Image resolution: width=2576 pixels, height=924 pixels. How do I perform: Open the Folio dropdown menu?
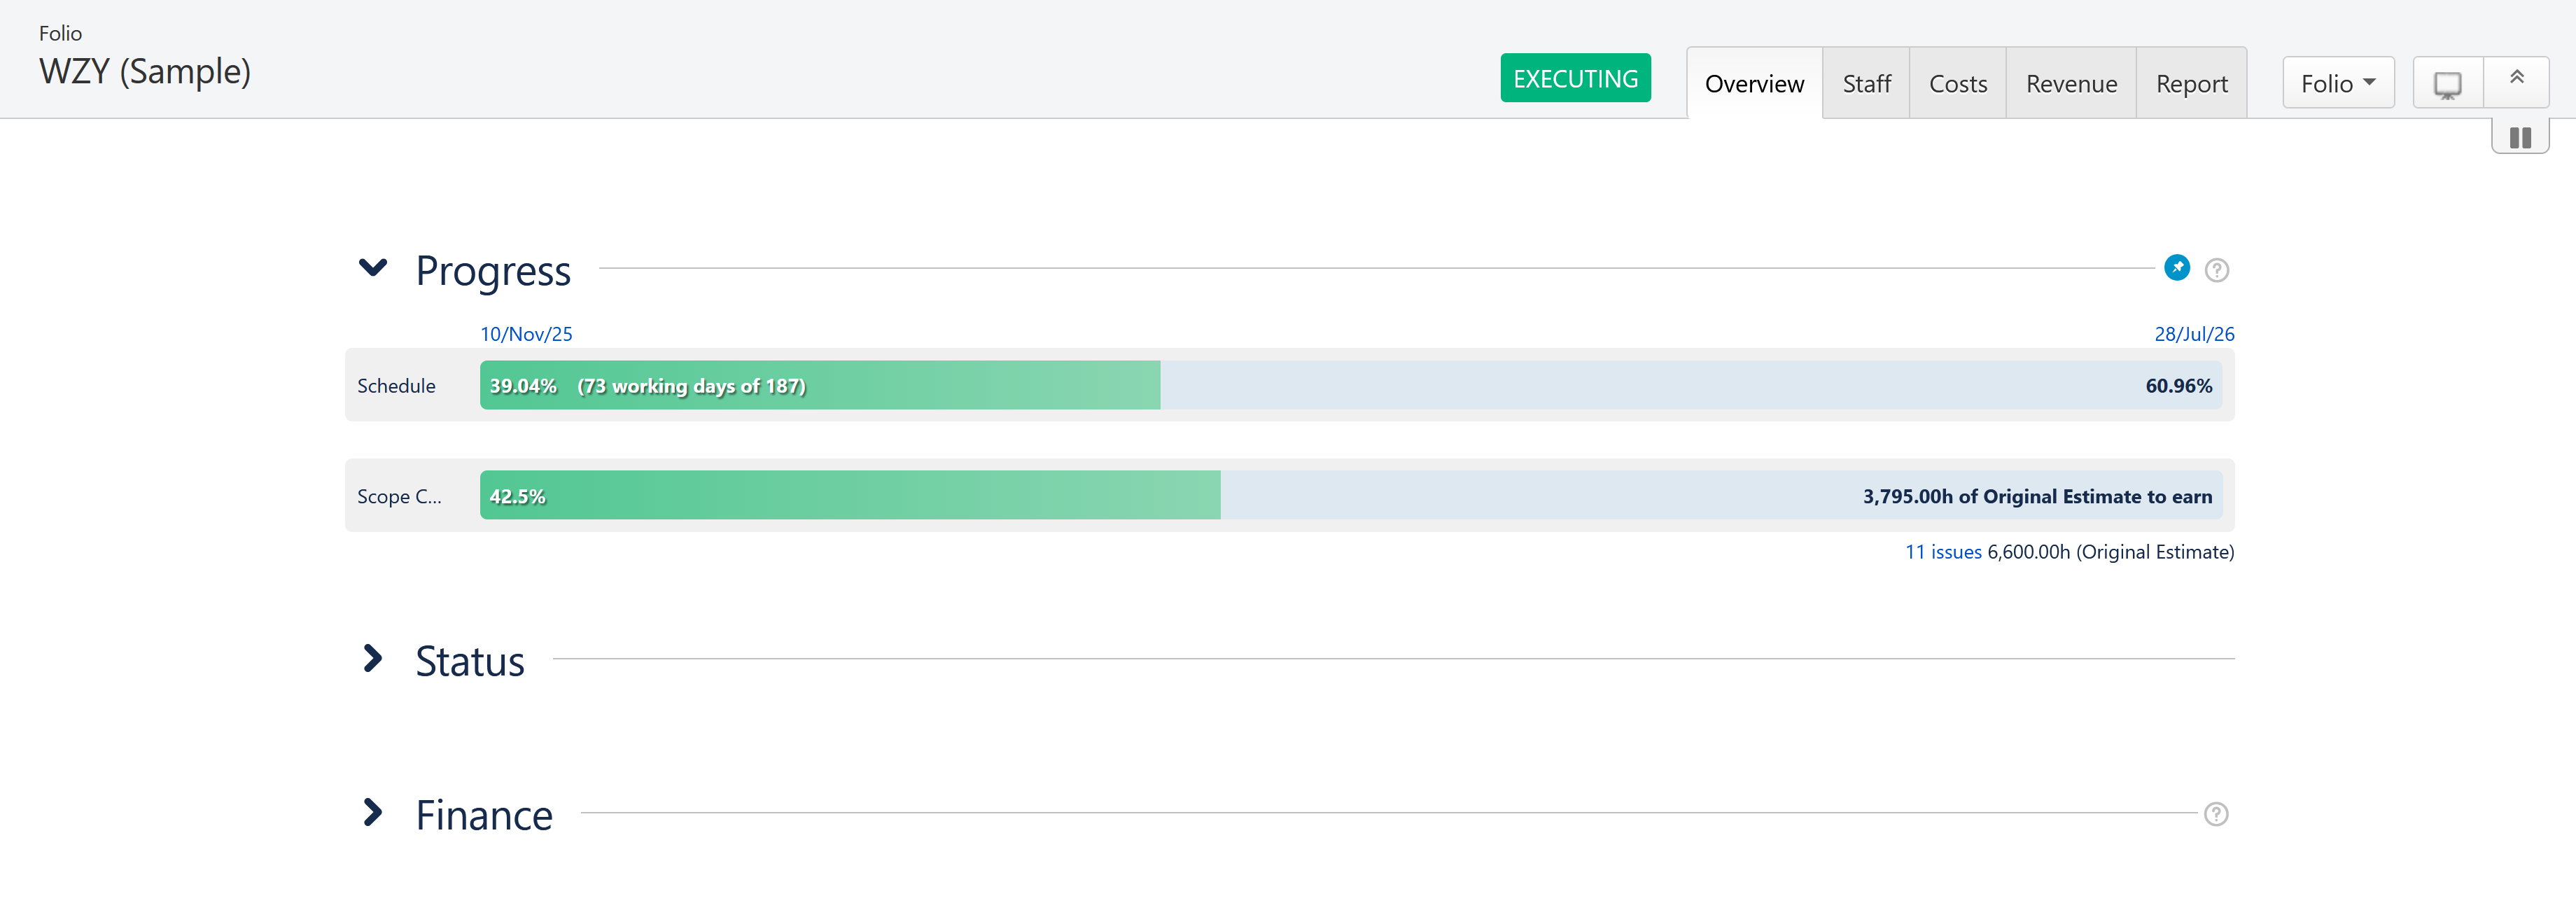point(2337,84)
